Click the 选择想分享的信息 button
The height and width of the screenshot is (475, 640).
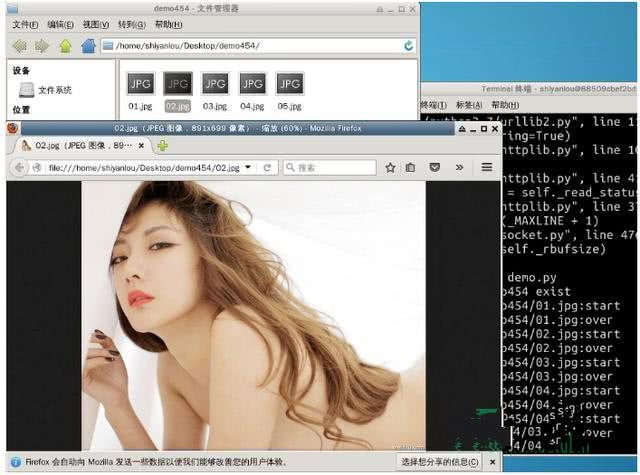[439, 462]
